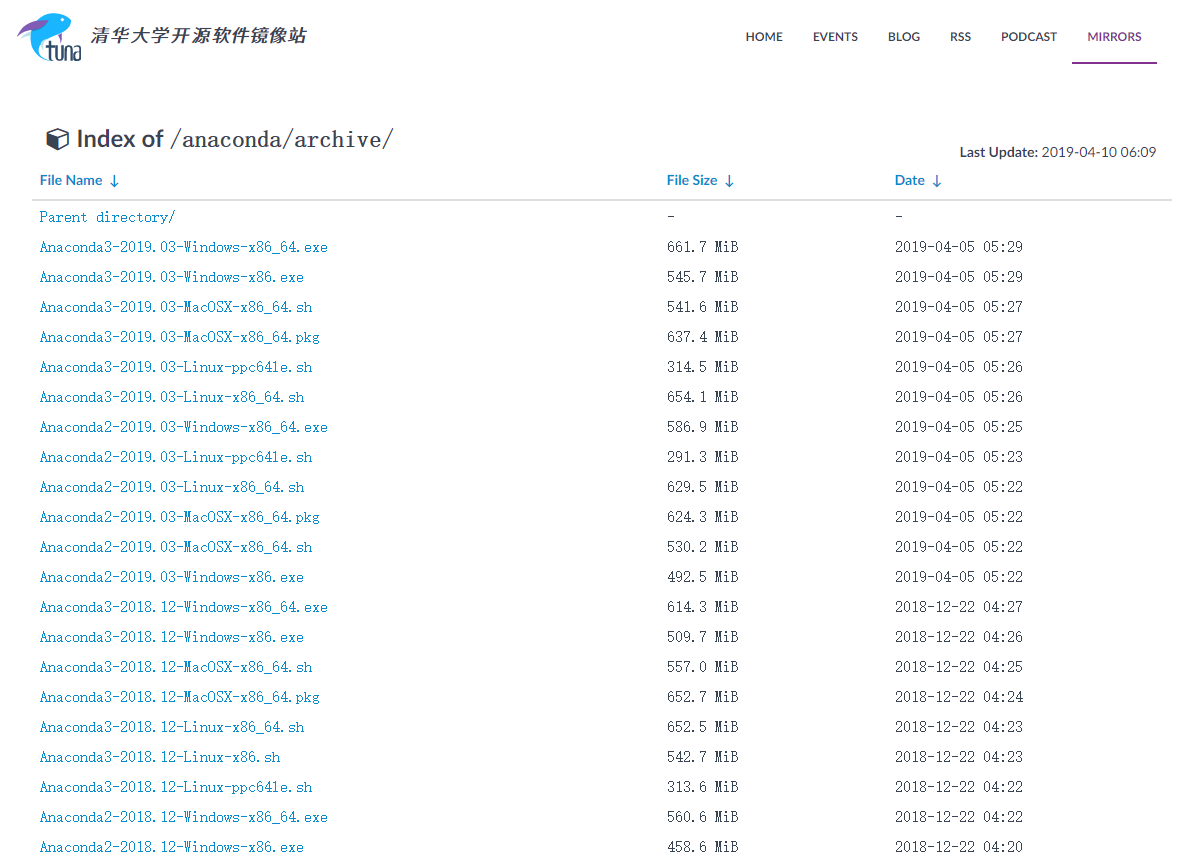Click the File Size column header
The image size is (1193, 862).
point(692,180)
